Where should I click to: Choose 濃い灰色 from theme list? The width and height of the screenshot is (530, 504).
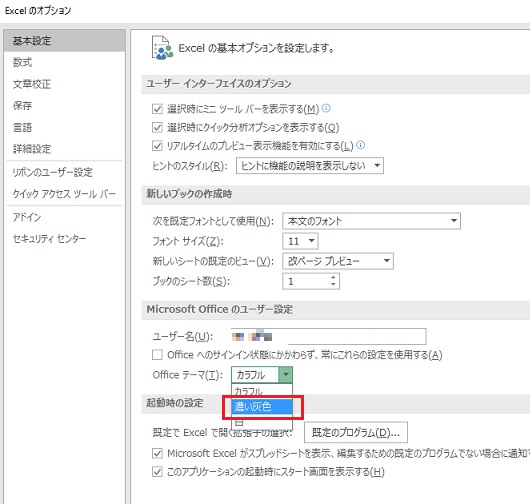tap(262, 406)
